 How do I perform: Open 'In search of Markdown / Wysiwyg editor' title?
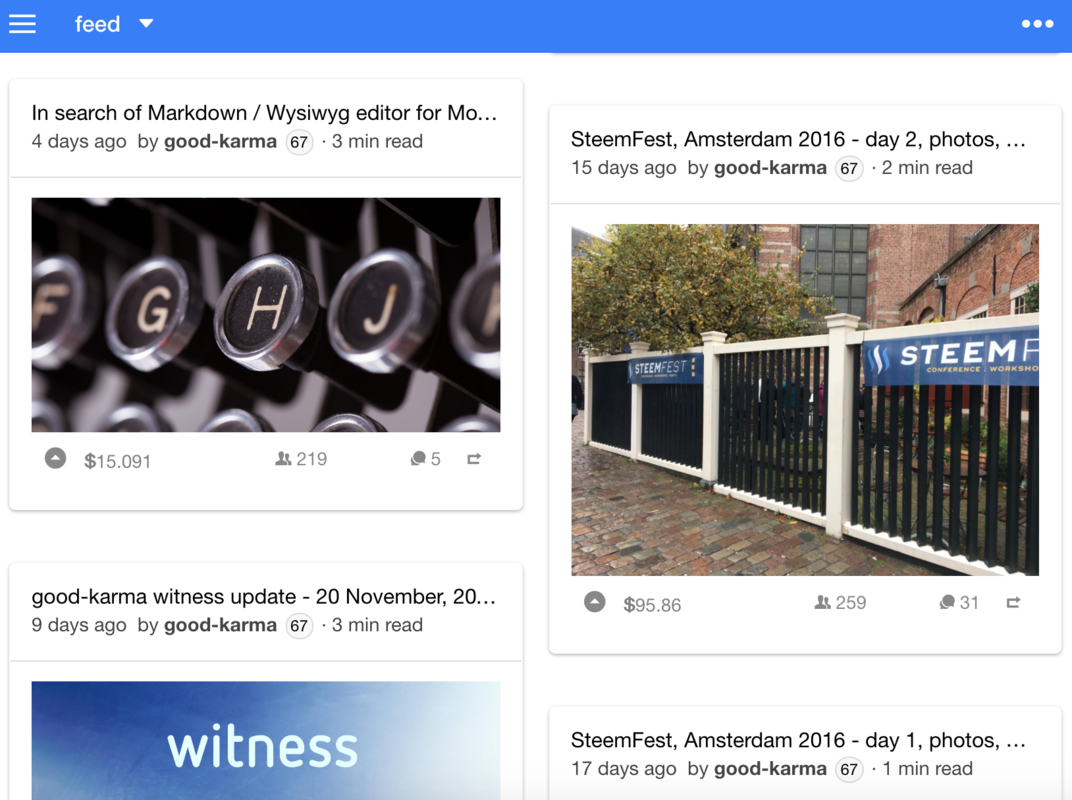265,113
